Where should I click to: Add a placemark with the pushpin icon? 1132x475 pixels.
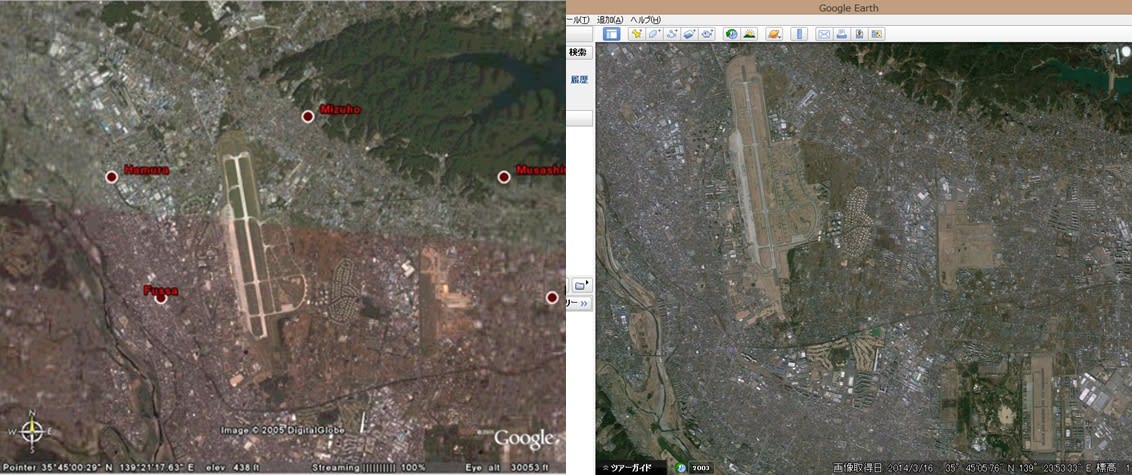click(636, 34)
